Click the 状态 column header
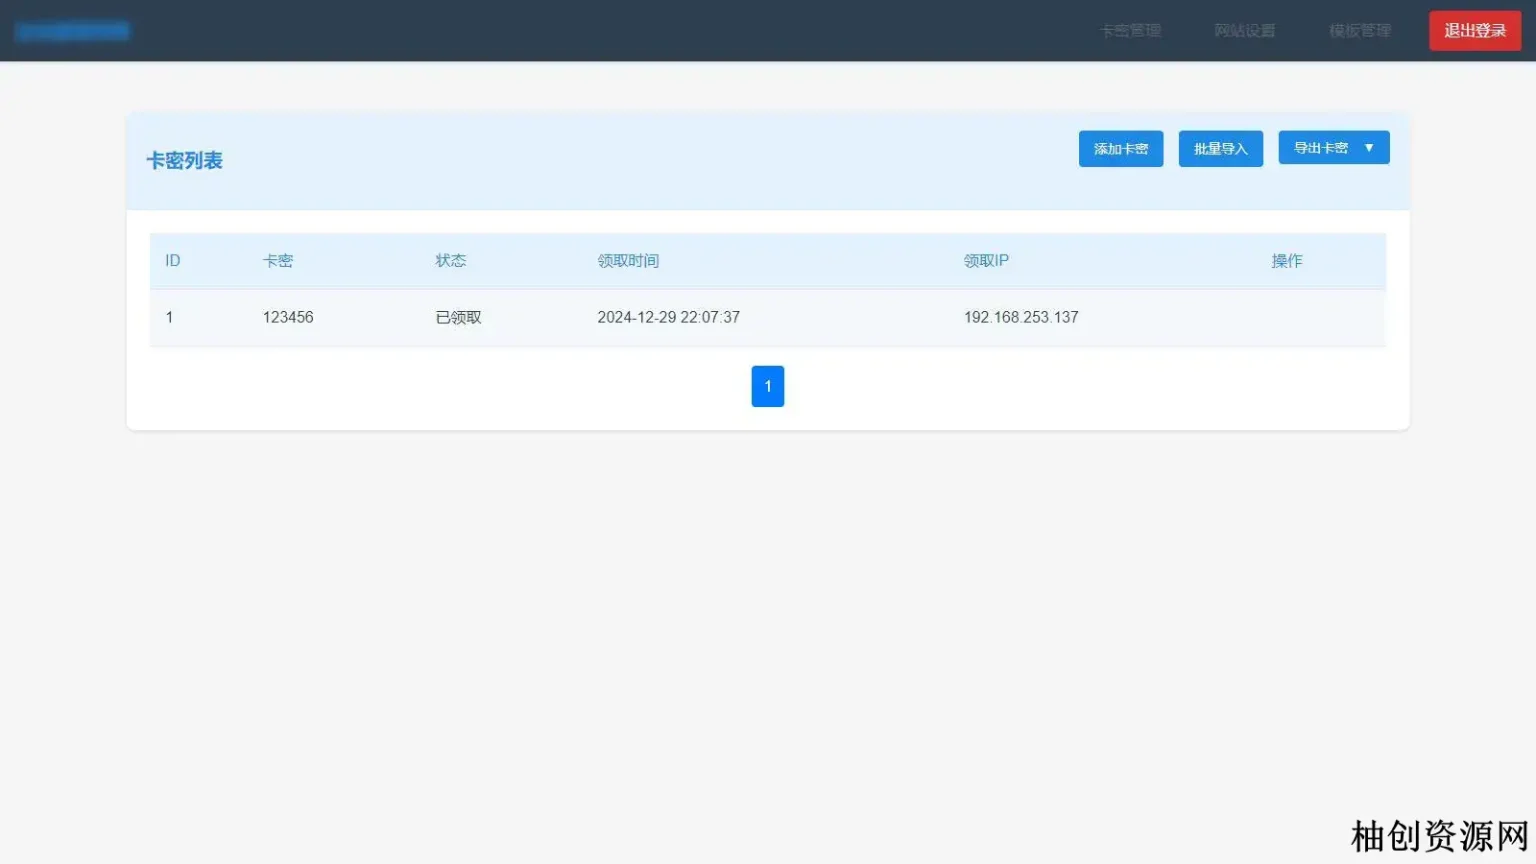The width and height of the screenshot is (1536, 864). [x=450, y=261]
